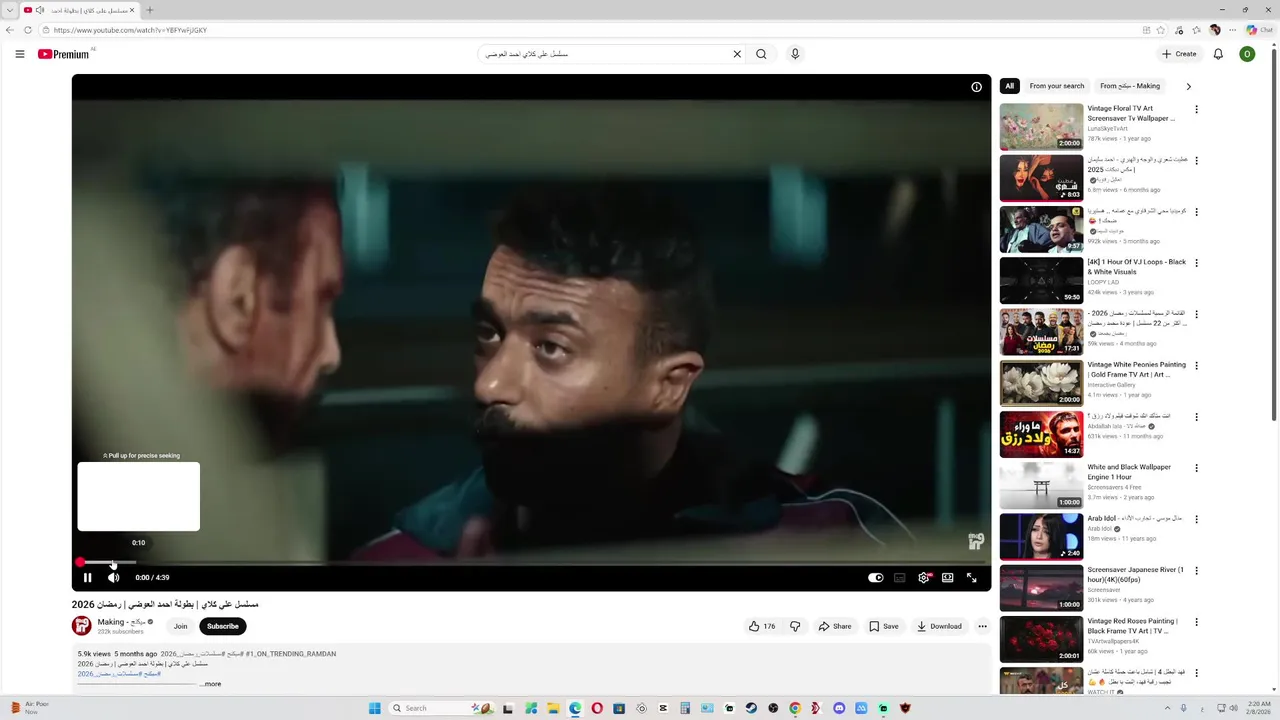Select 'From ميكنج - Making' chip
This screenshot has width=1280, height=720.
(x=1130, y=86)
